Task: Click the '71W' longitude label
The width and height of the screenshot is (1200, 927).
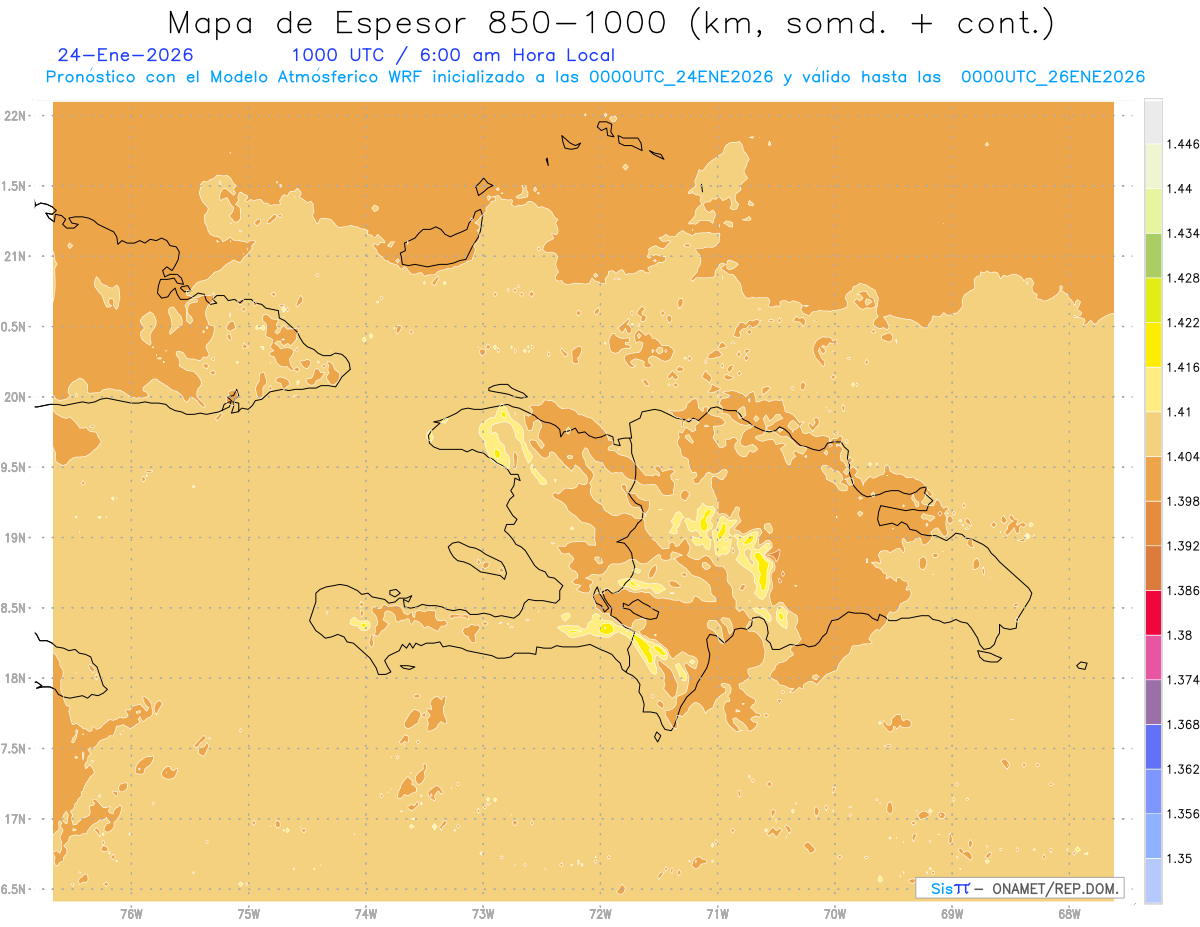Action: pyautogui.click(x=717, y=913)
